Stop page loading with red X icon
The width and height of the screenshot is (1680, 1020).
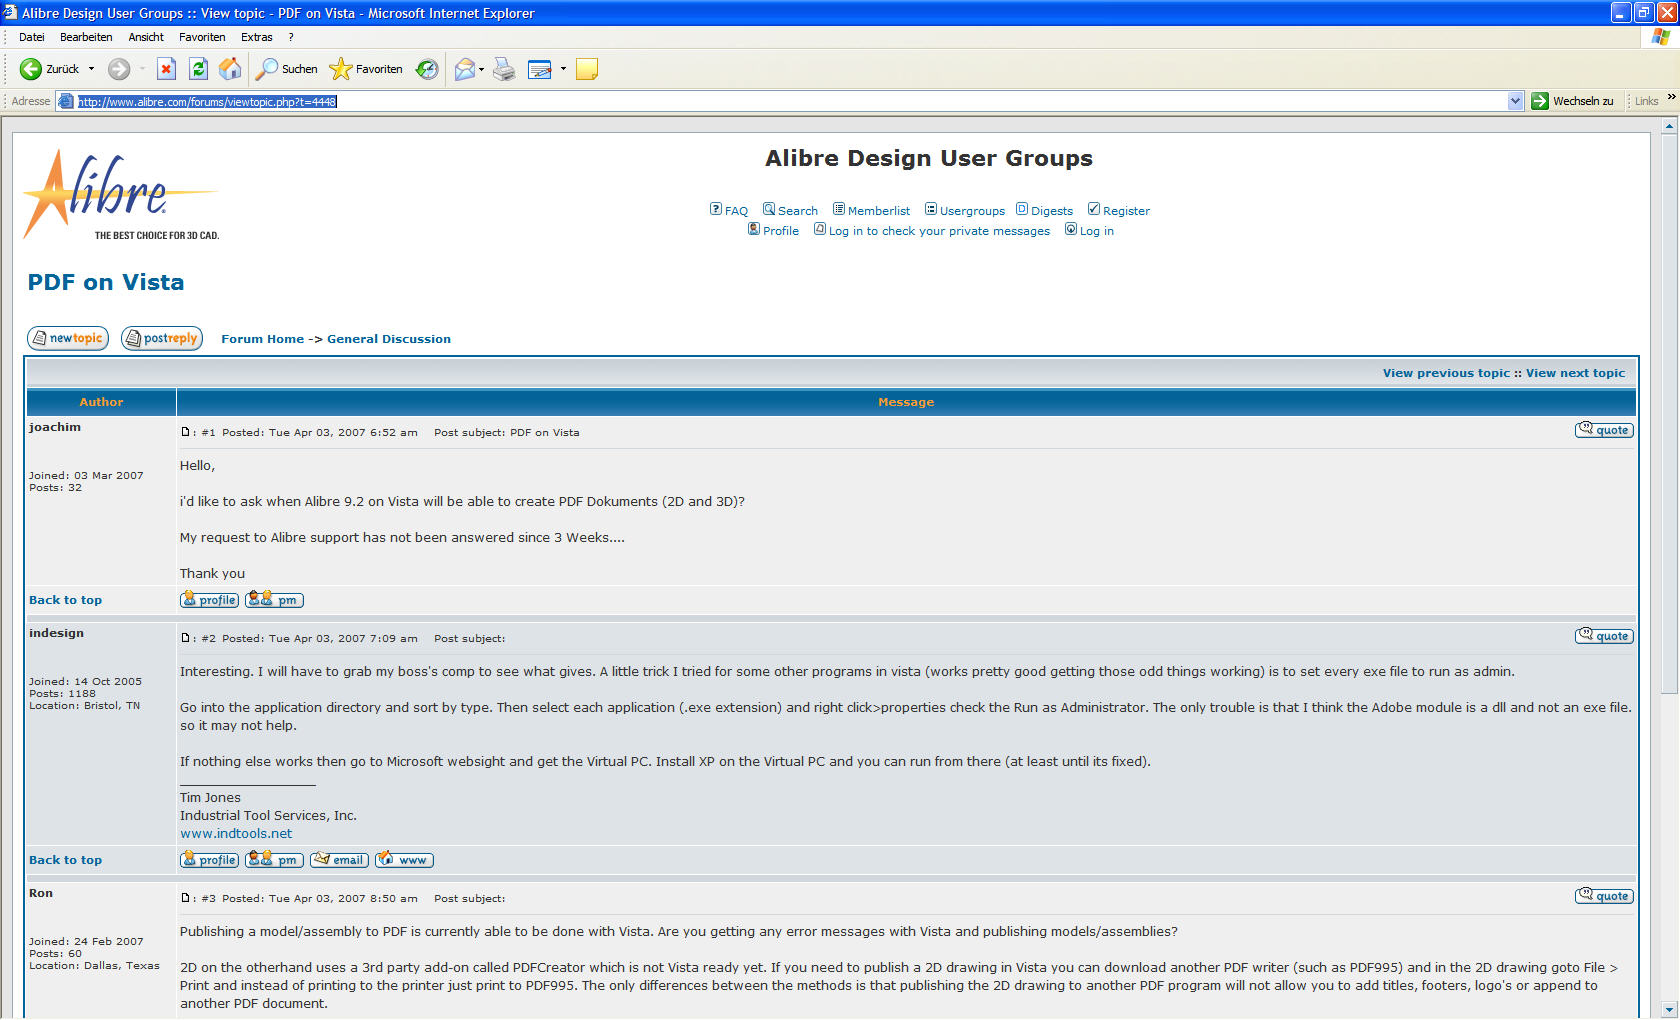pyautogui.click(x=167, y=69)
